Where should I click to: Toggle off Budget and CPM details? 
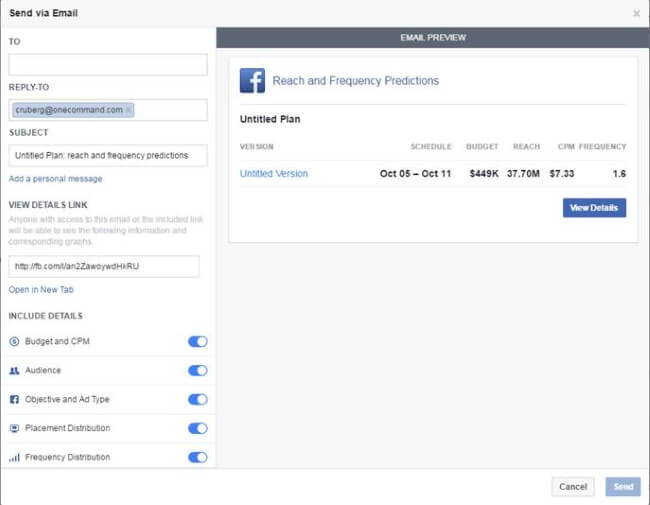tap(197, 342)
